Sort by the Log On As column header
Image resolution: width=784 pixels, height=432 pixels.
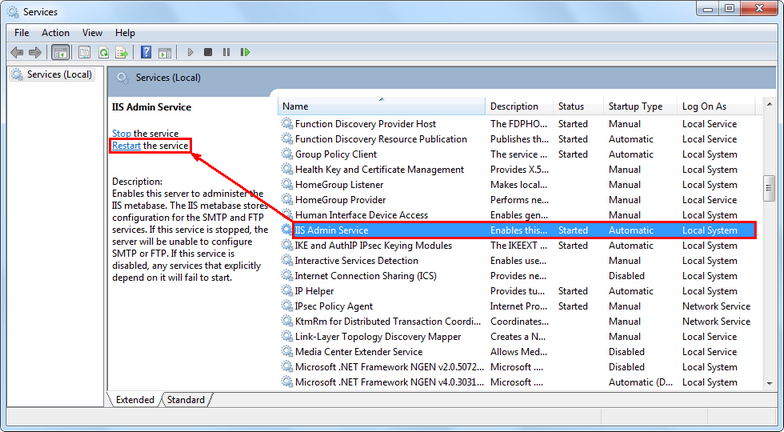pyautogui.click(x=716, y=106)
